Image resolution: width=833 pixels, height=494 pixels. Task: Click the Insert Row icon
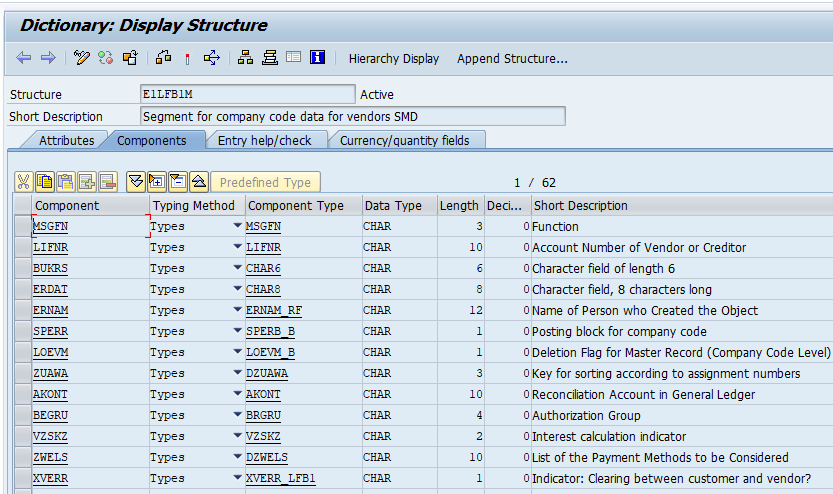(87, 182)
